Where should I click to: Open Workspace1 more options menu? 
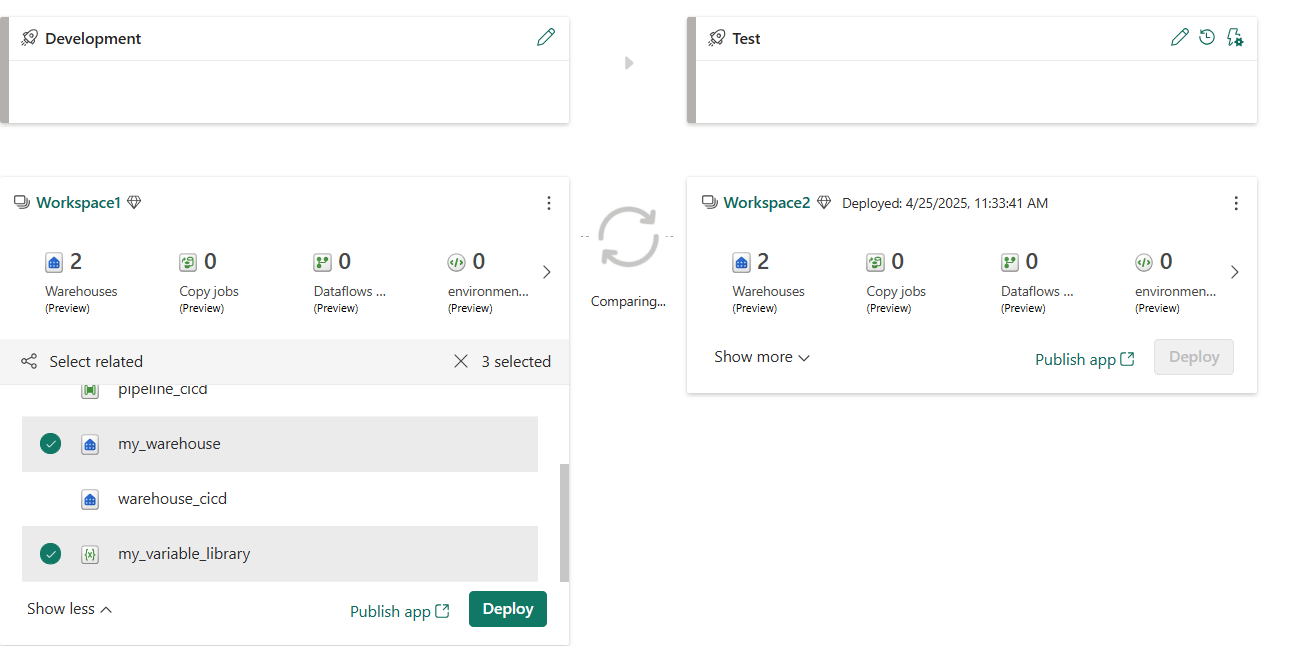click(548, 203)
